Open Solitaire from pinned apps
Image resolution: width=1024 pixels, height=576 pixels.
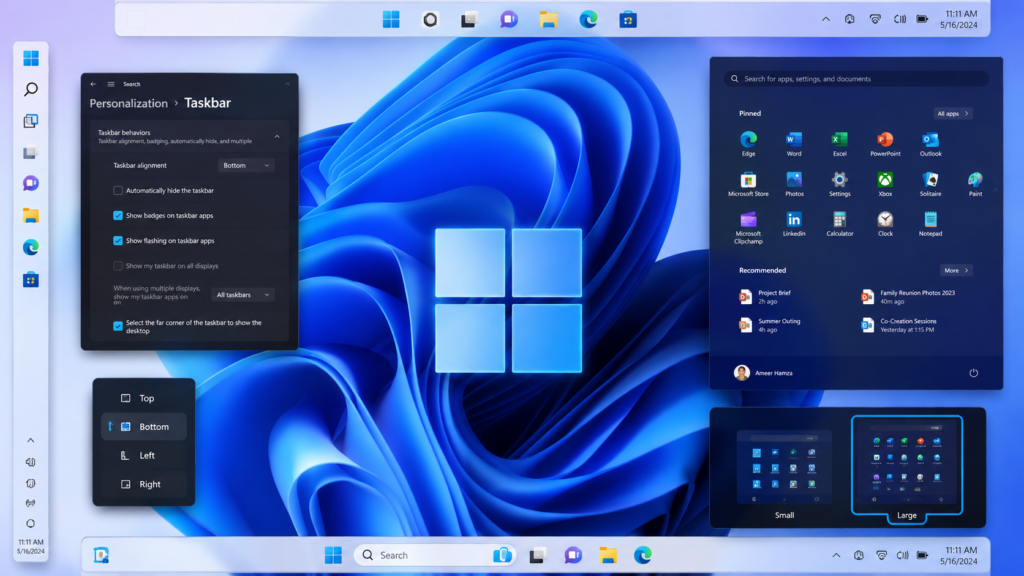931,184
